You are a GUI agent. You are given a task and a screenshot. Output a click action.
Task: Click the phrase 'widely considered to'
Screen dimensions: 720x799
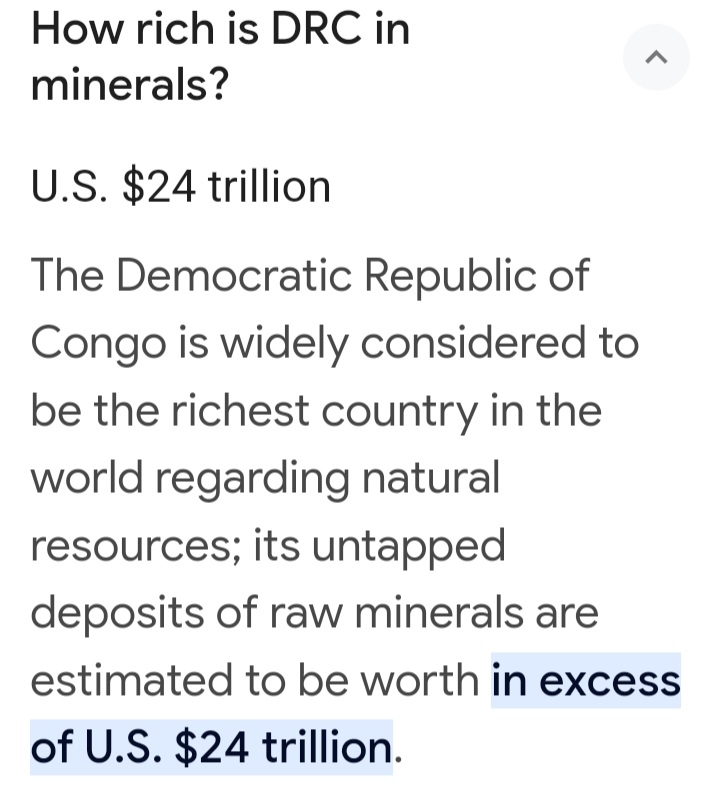(x=429, y=342)
